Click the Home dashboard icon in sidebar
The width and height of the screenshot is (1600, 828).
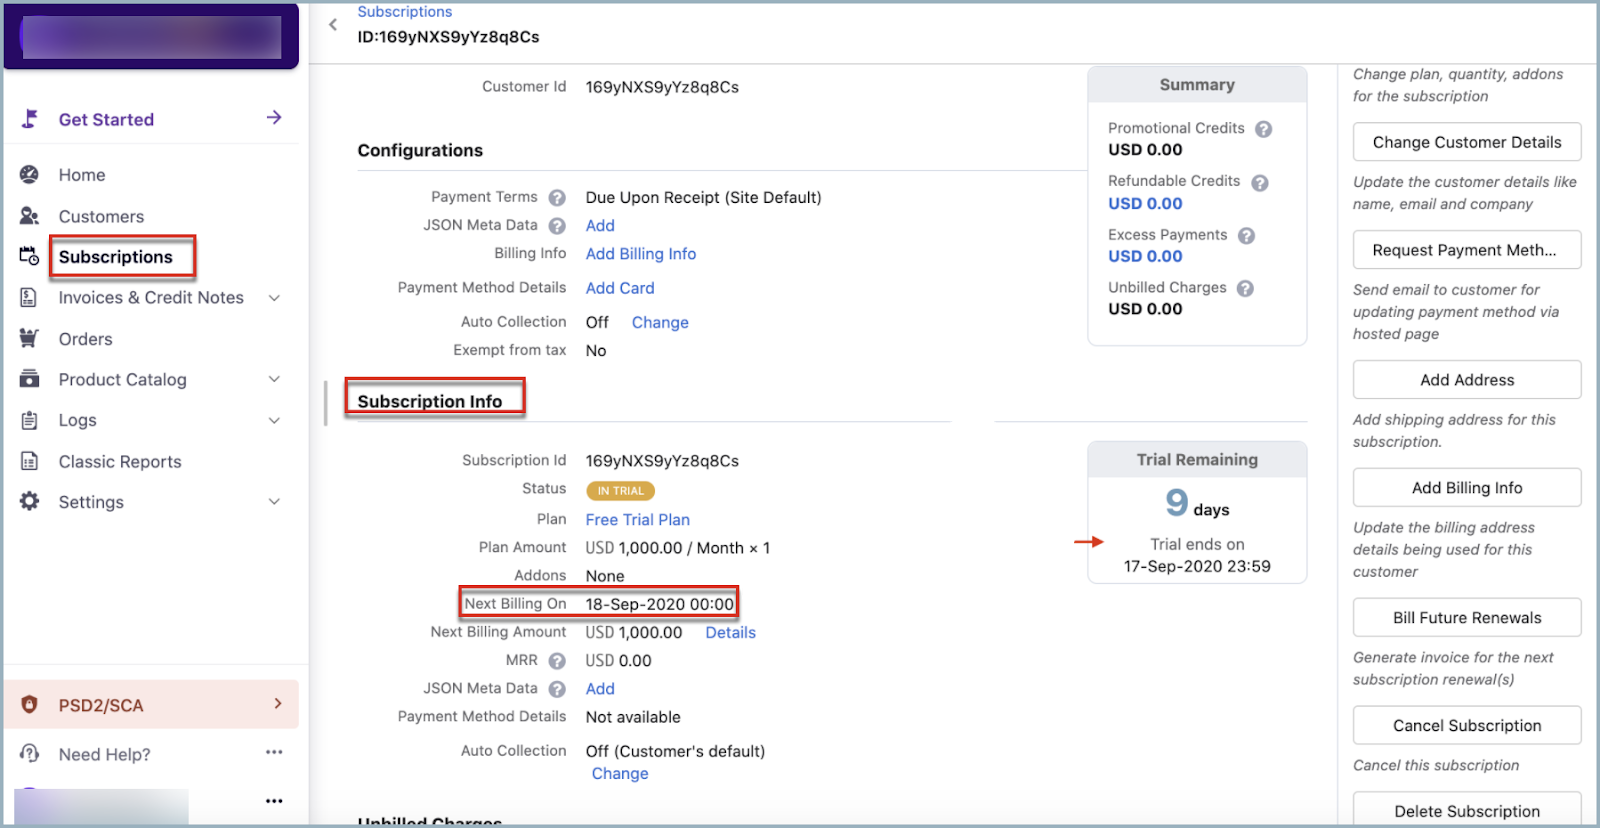click(29, 175)
